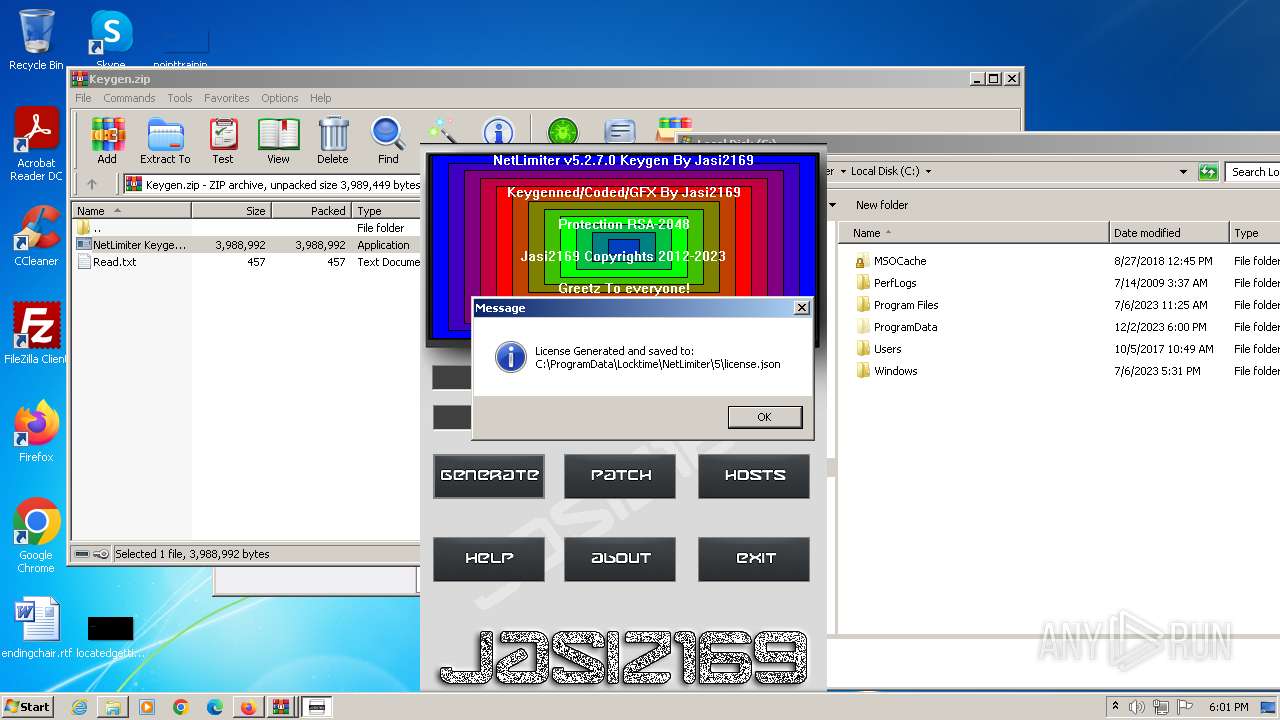Open the Options menu in WinRAR
The height and width of the screenshot is (720, 1280).
click(x=280, y=98)
